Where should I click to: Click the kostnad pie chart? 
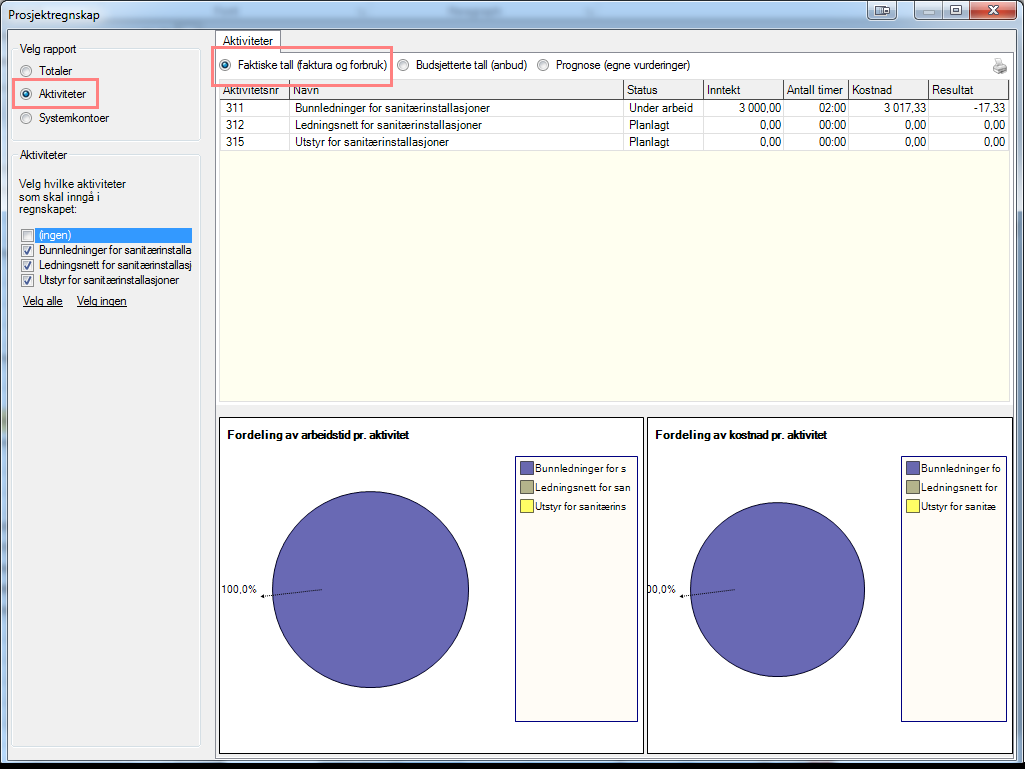click(x=777, y=589)
